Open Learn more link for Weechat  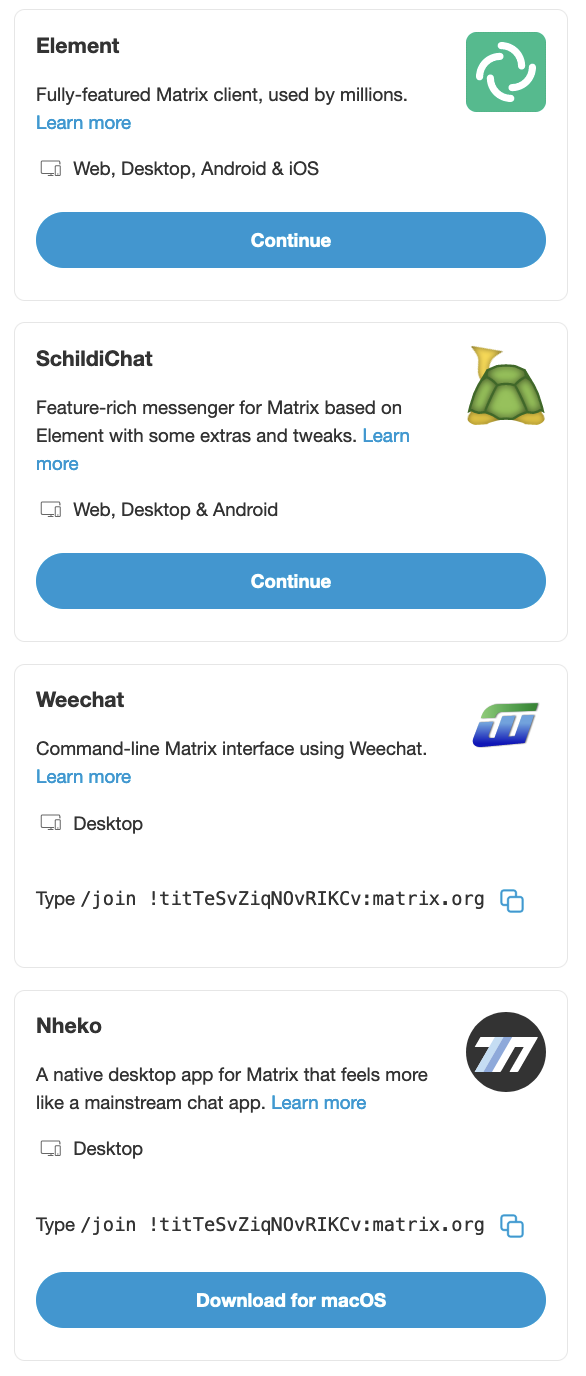pos(83,777)
